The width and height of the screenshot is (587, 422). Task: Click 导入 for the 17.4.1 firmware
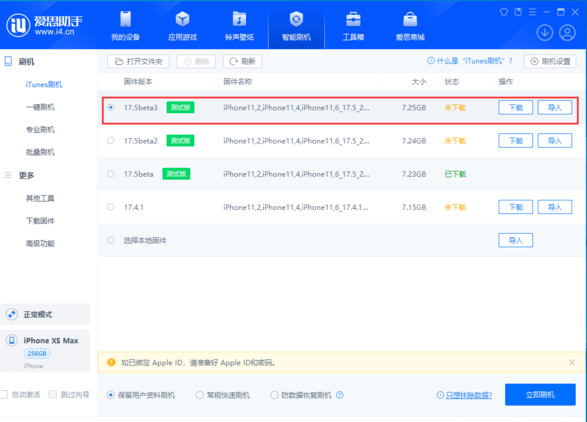pos(555,207)
